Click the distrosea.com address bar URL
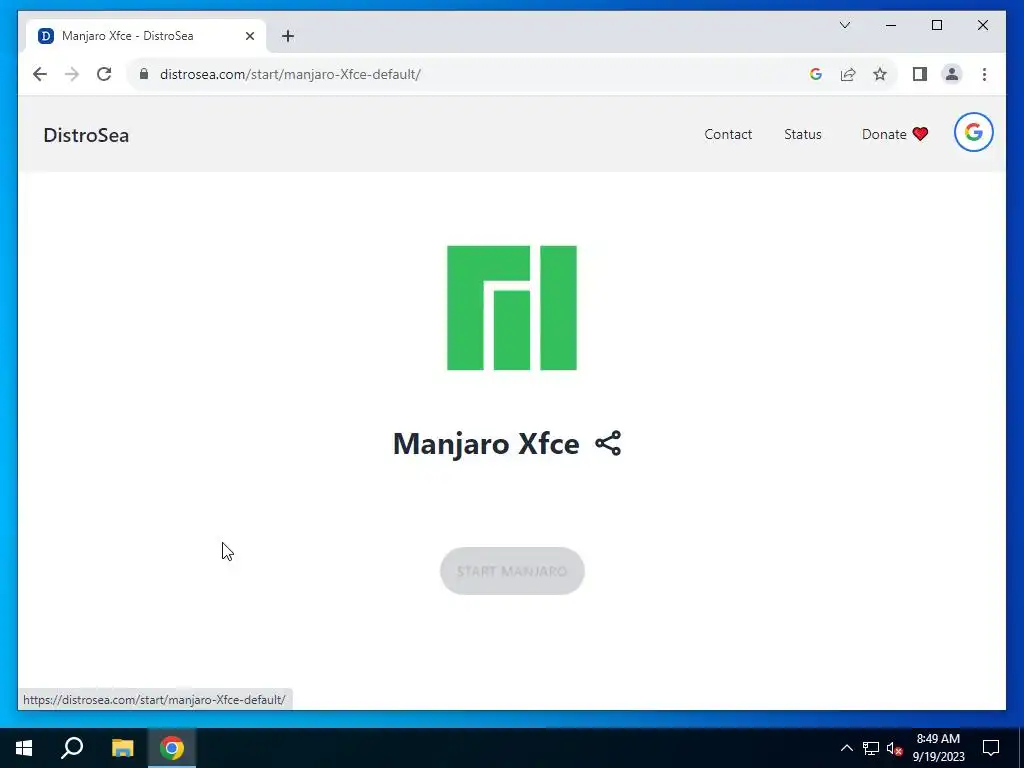This screenshot has height=768, width=1024. (x=290, y=74)
